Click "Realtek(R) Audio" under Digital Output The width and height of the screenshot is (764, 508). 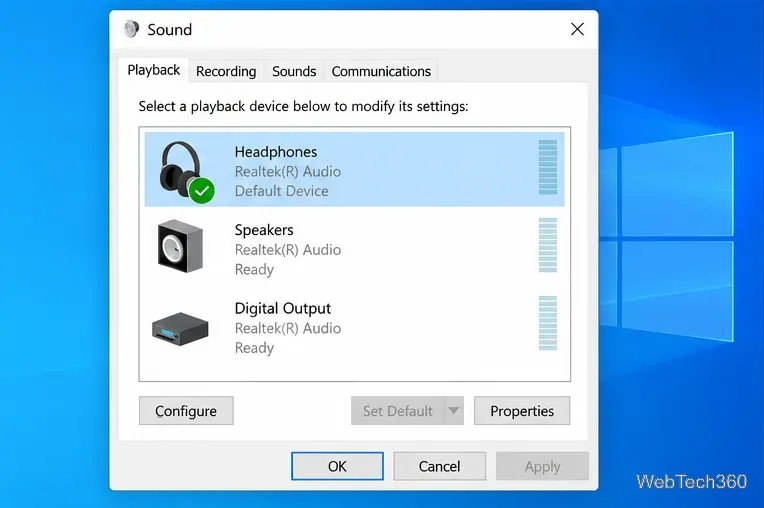click(288, 328)
